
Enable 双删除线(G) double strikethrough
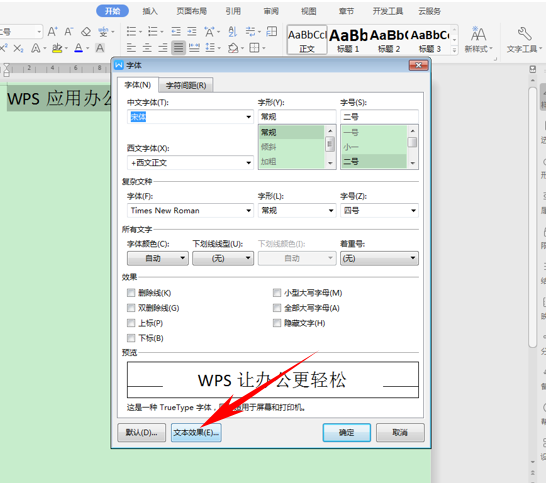(131, 308)
